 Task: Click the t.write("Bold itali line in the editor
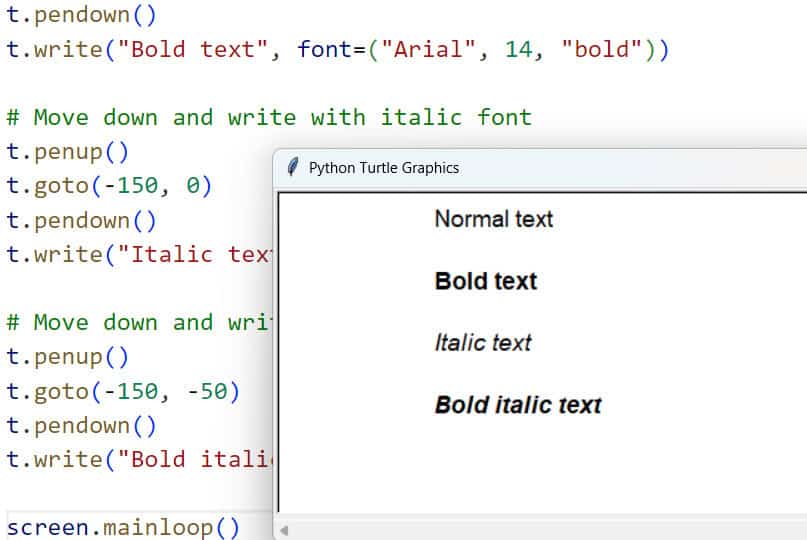138,459
